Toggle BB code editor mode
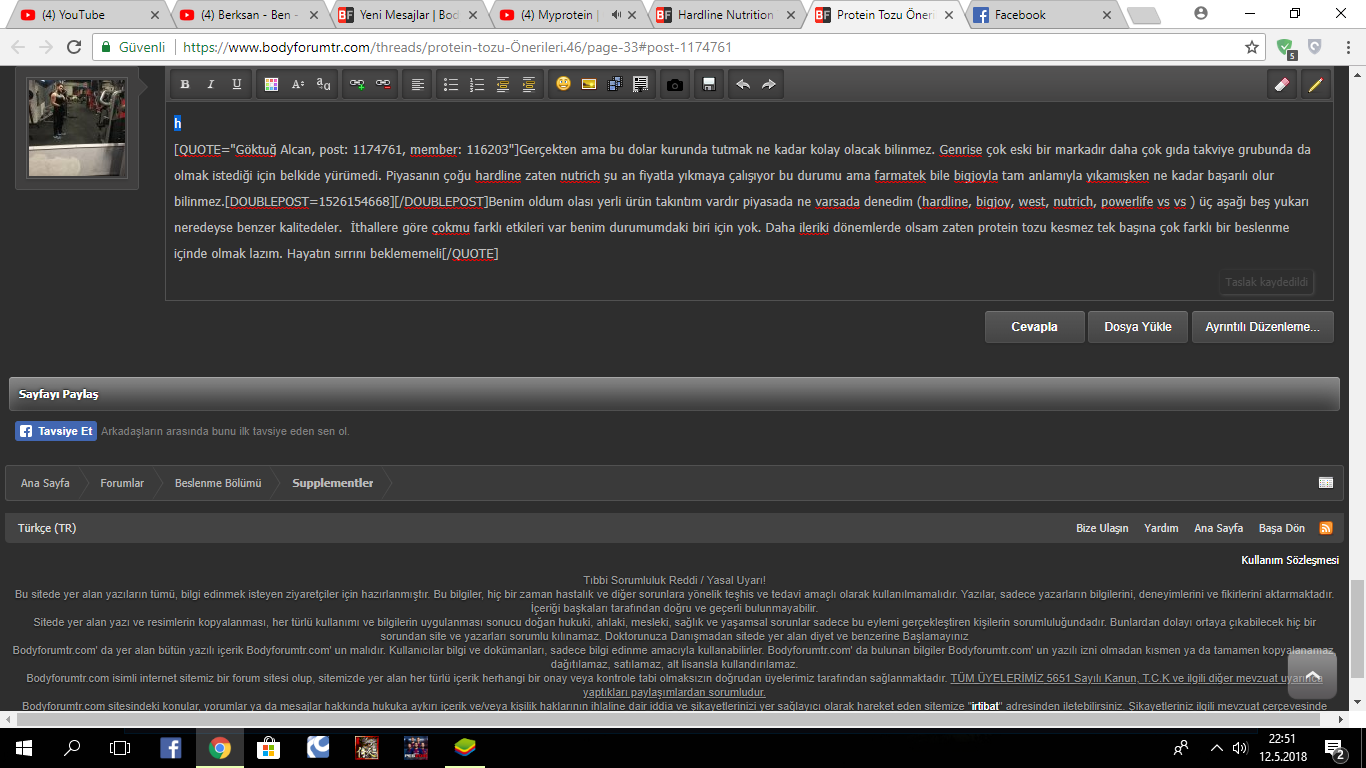 1315,85
